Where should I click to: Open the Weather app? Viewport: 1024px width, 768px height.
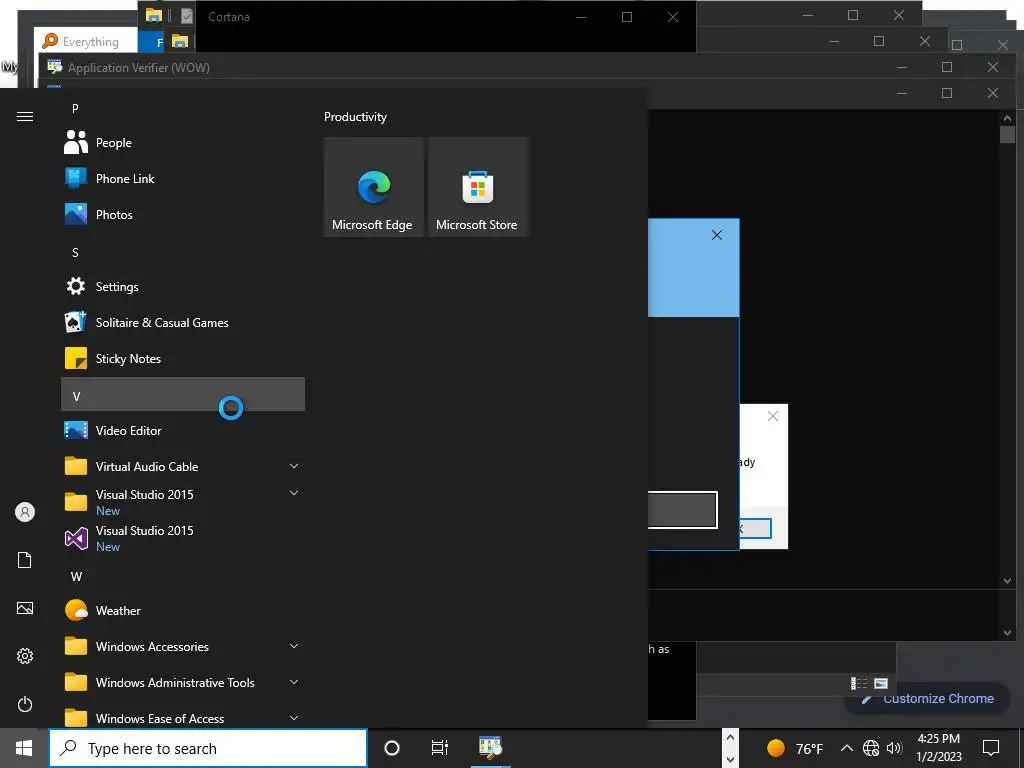183,610
